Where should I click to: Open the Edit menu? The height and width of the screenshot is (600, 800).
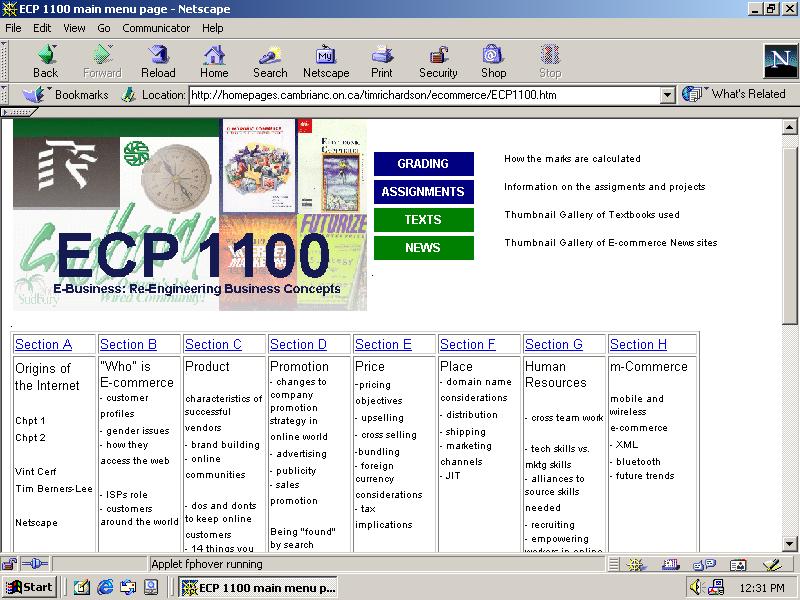42,28
